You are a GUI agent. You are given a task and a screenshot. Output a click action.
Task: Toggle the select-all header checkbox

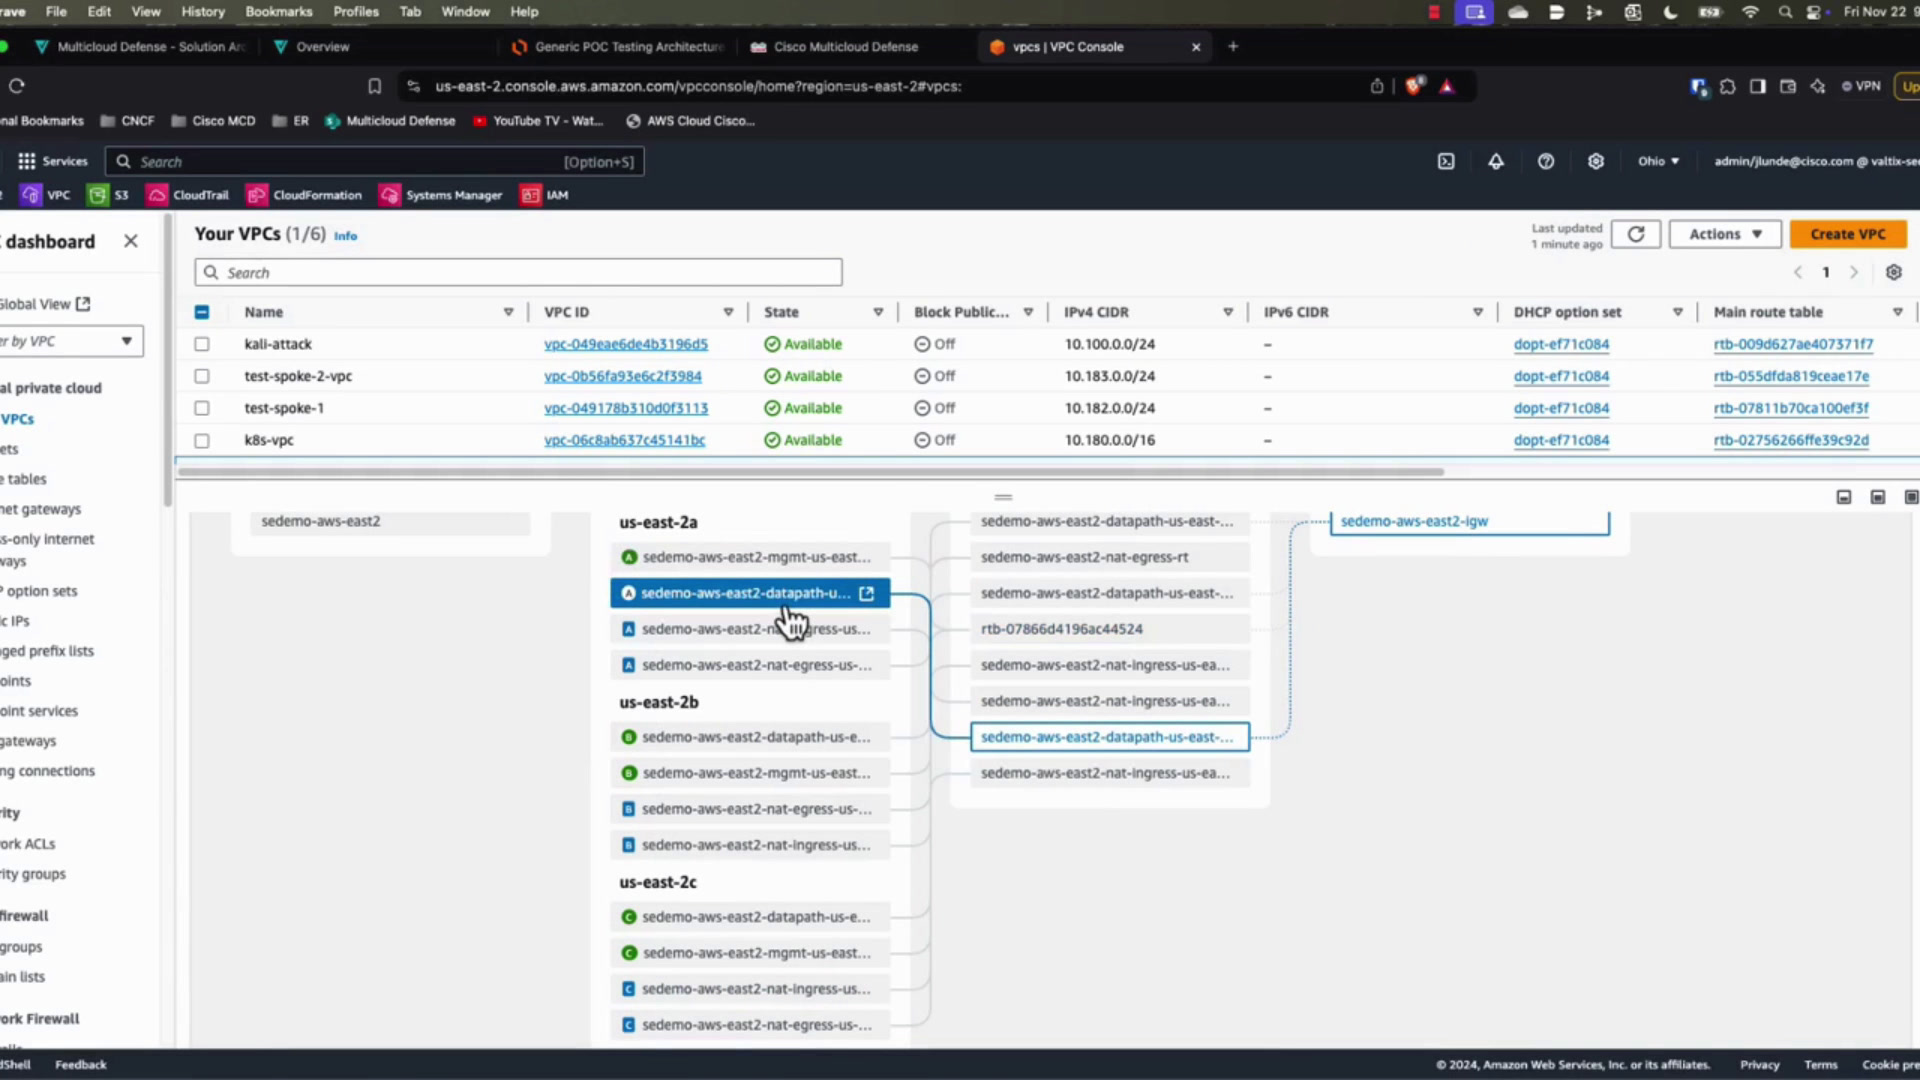click(x=202, y=312)
